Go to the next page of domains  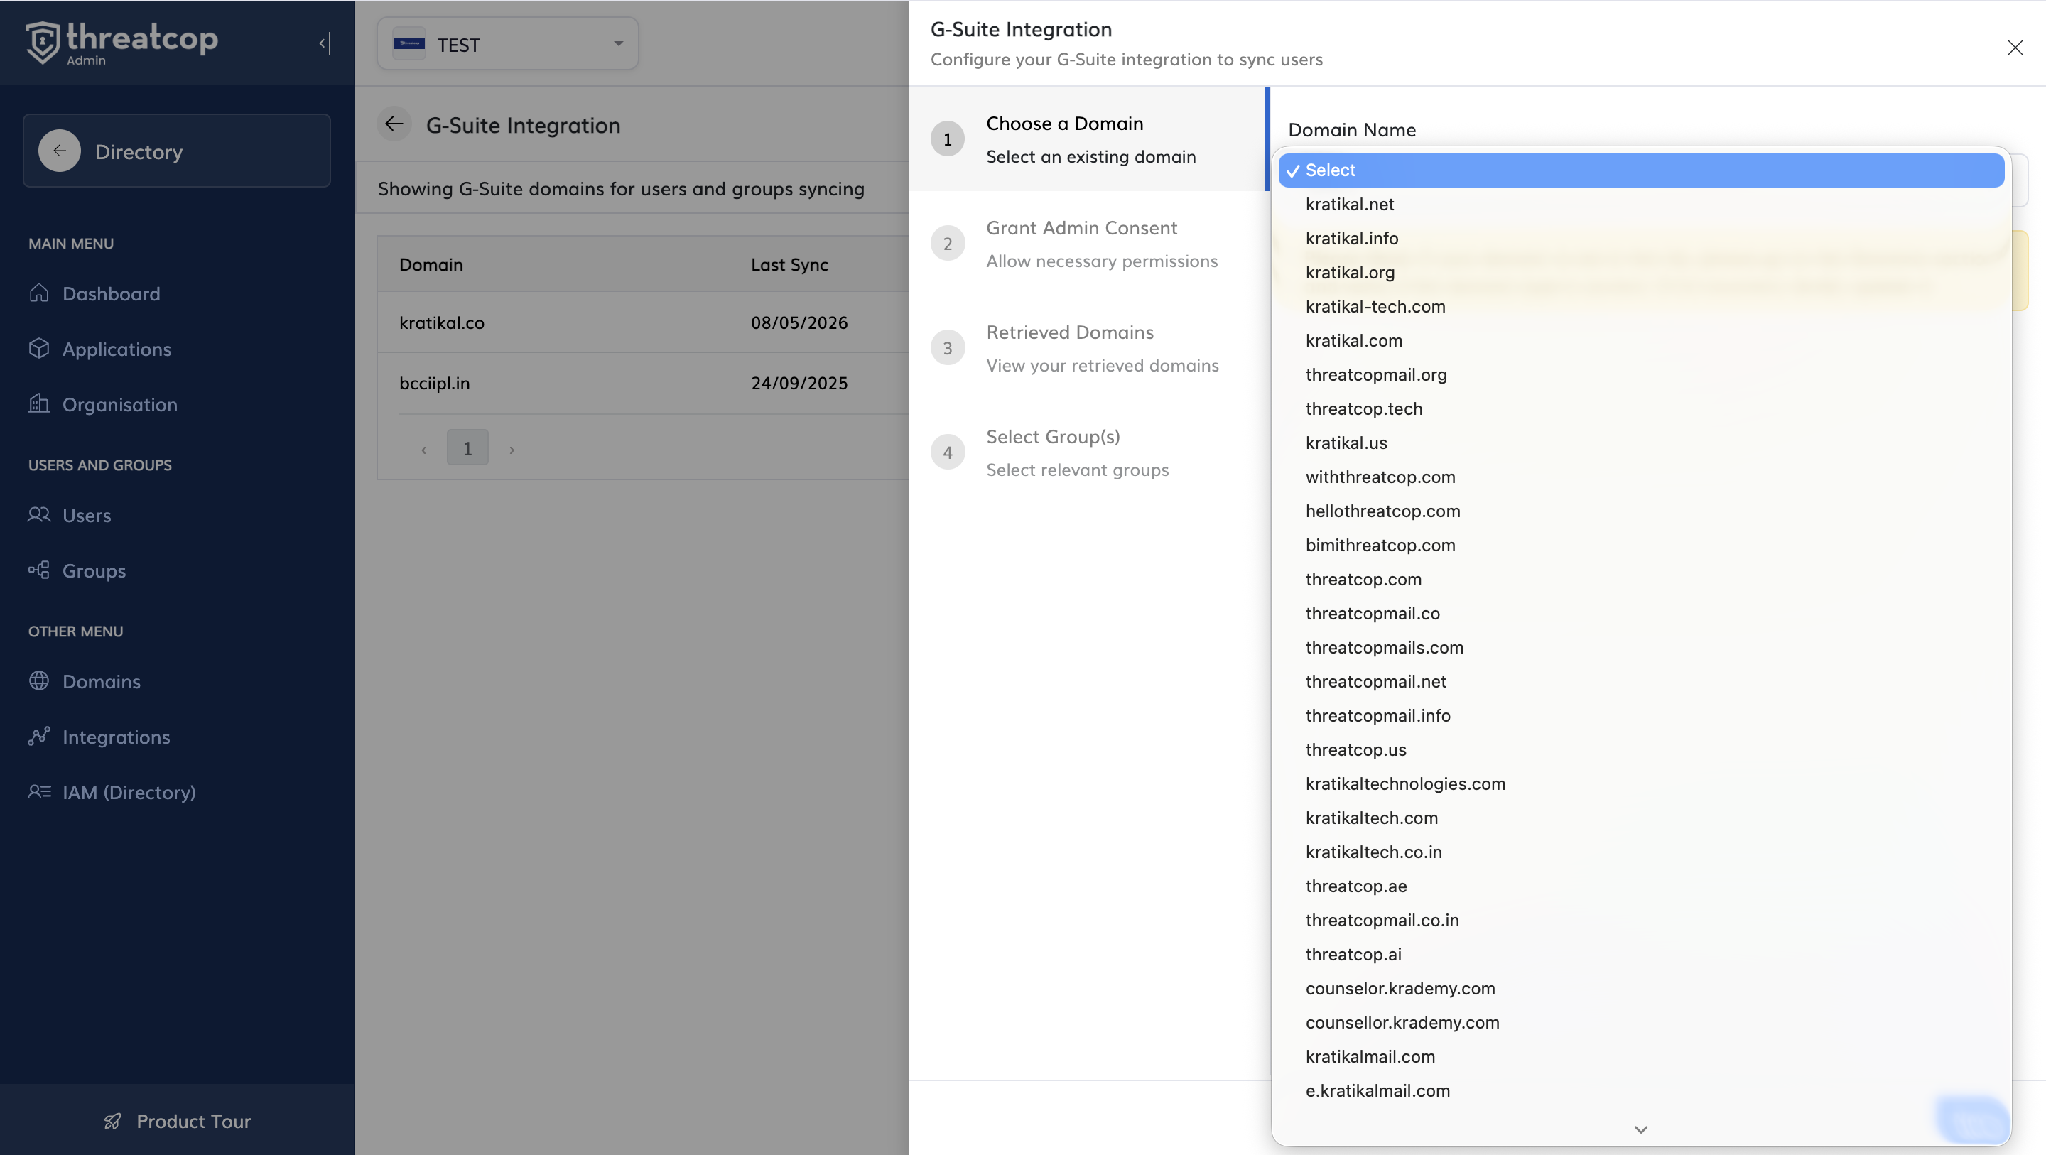(512, 449)
